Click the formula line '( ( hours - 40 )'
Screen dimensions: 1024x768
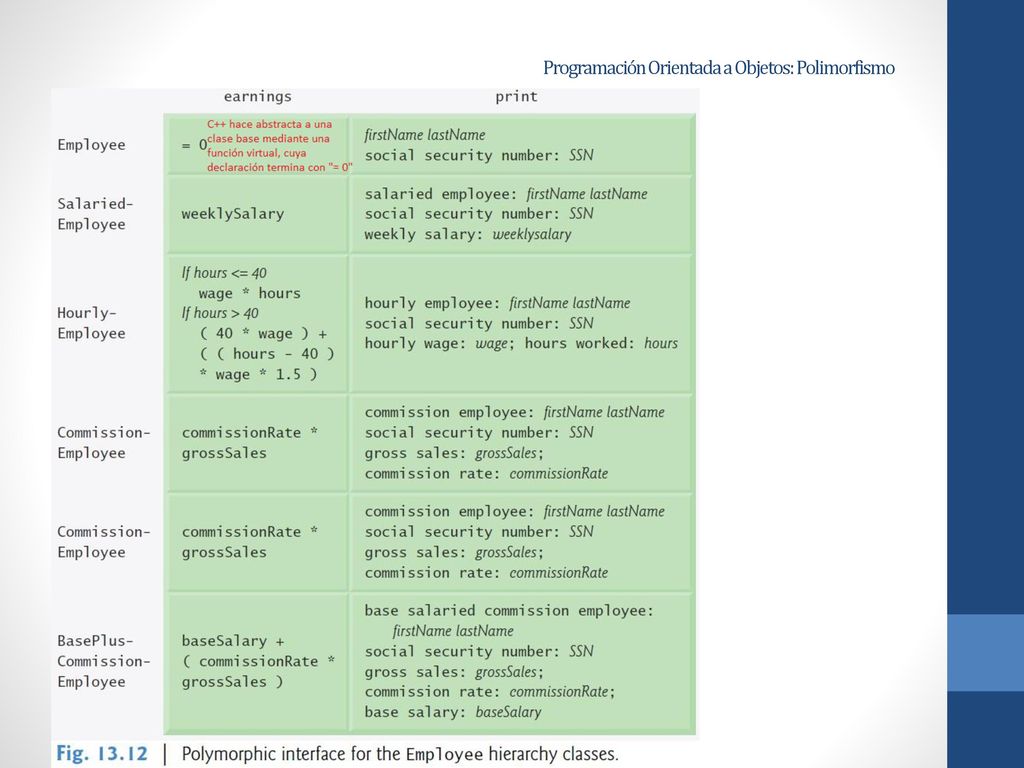click(x=266, y=354)
